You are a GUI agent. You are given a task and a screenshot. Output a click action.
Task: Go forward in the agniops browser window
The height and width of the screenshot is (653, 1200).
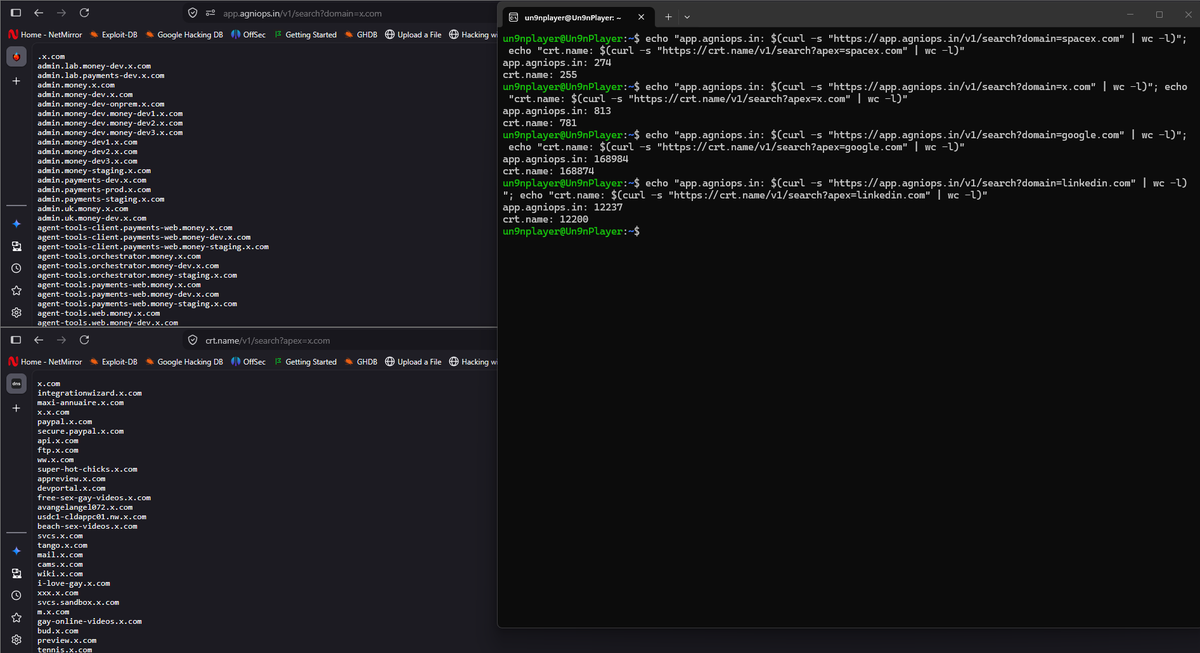pyautogui.click(x=61, y=13)
